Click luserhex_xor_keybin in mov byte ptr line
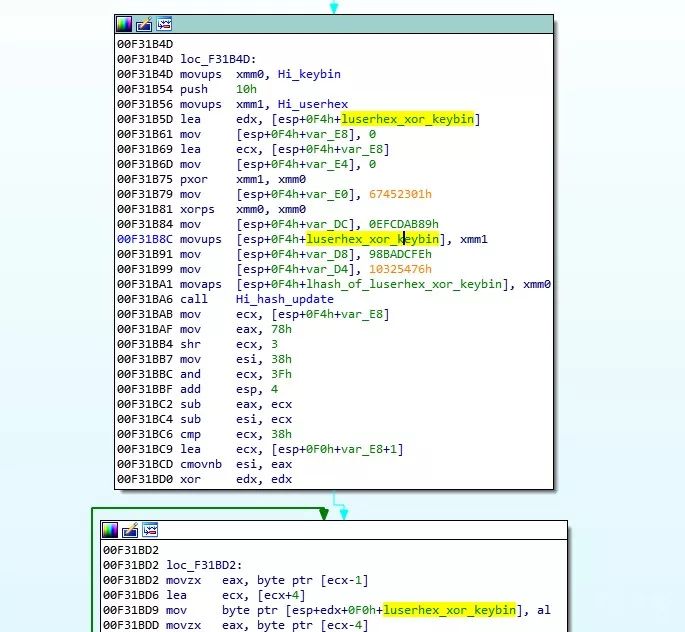This screenshot has height=632, width=685. click(x=450, y=610)
